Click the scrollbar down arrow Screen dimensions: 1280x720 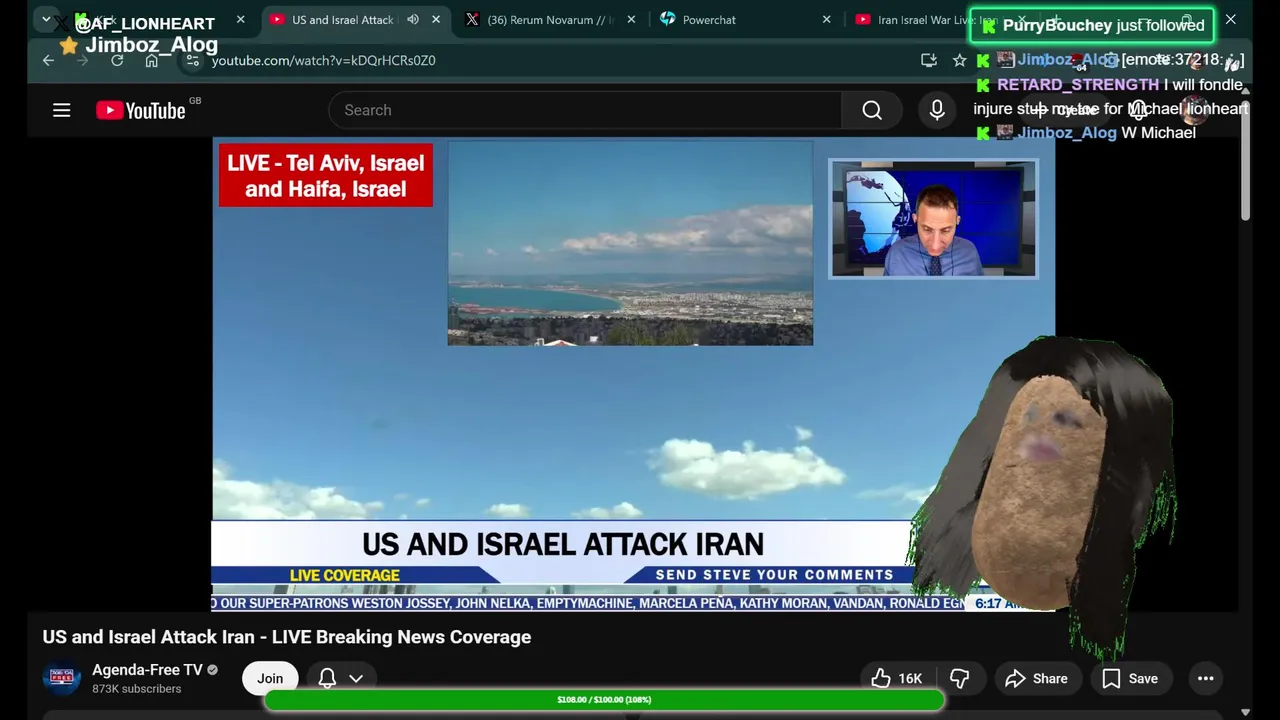point(1245,712)
